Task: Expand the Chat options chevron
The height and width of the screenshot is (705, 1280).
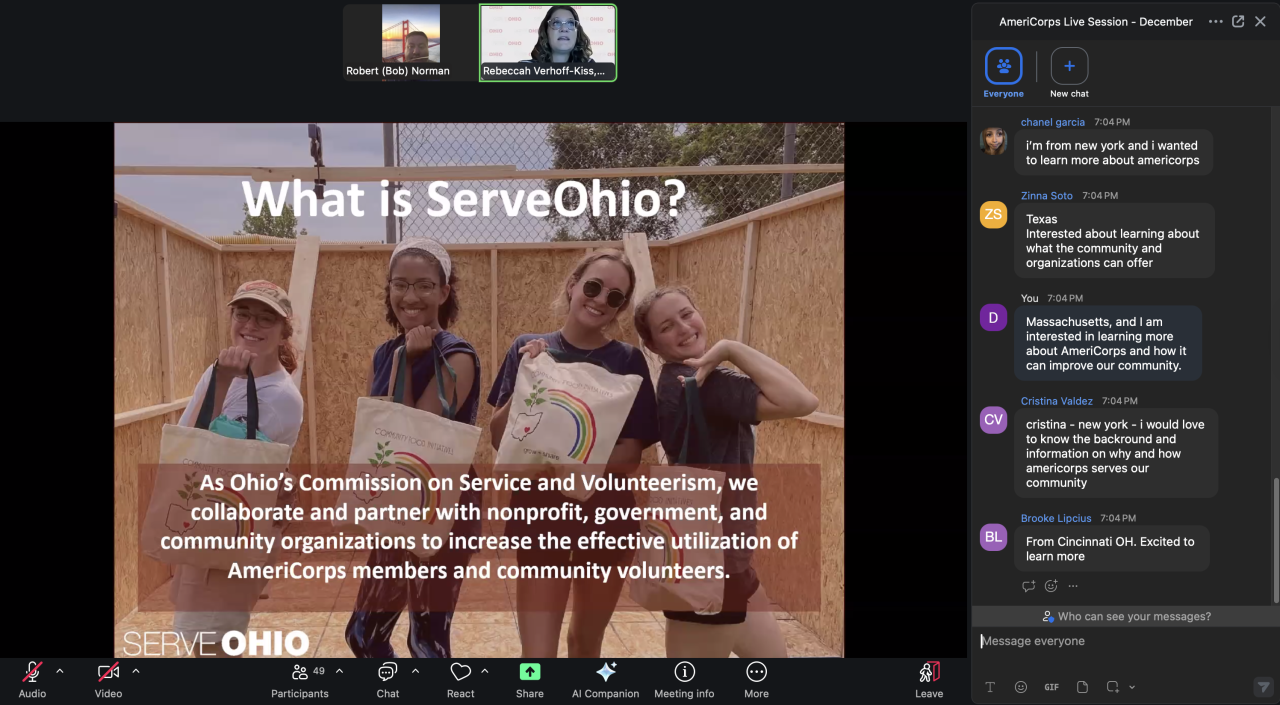Action: 415,671
